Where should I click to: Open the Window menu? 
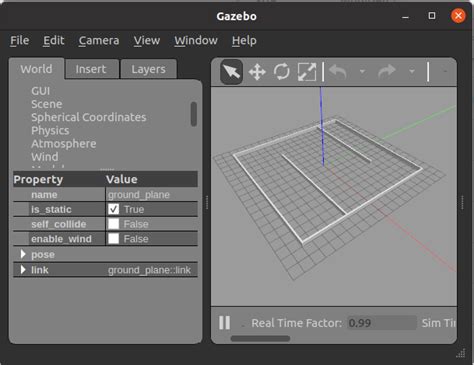click(x=196, y=41)
